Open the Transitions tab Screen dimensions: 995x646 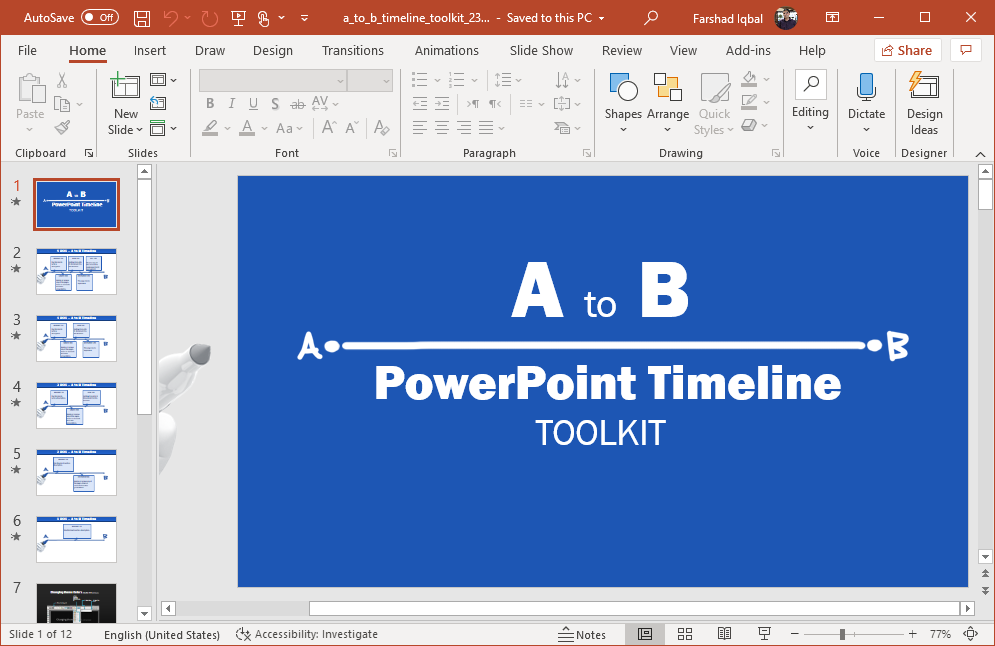tap(353, 51)
